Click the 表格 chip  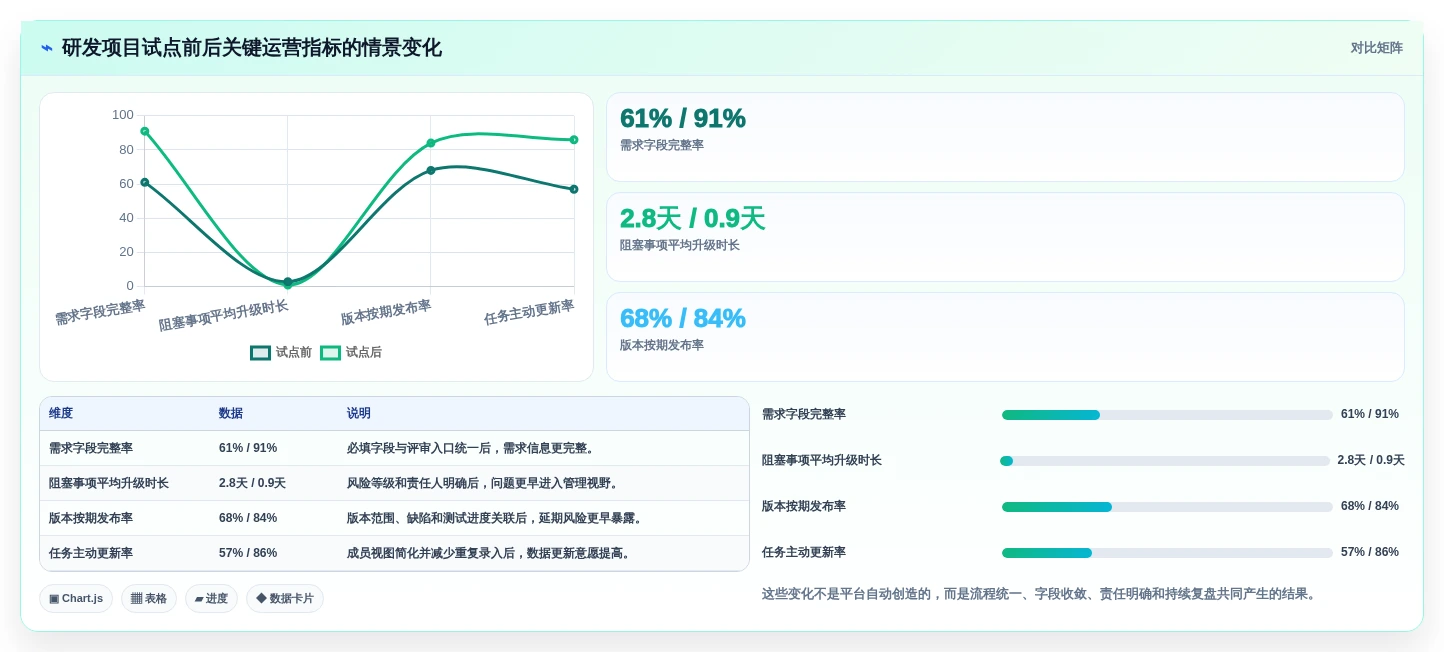pyautogui.click(x=149, y=598)
